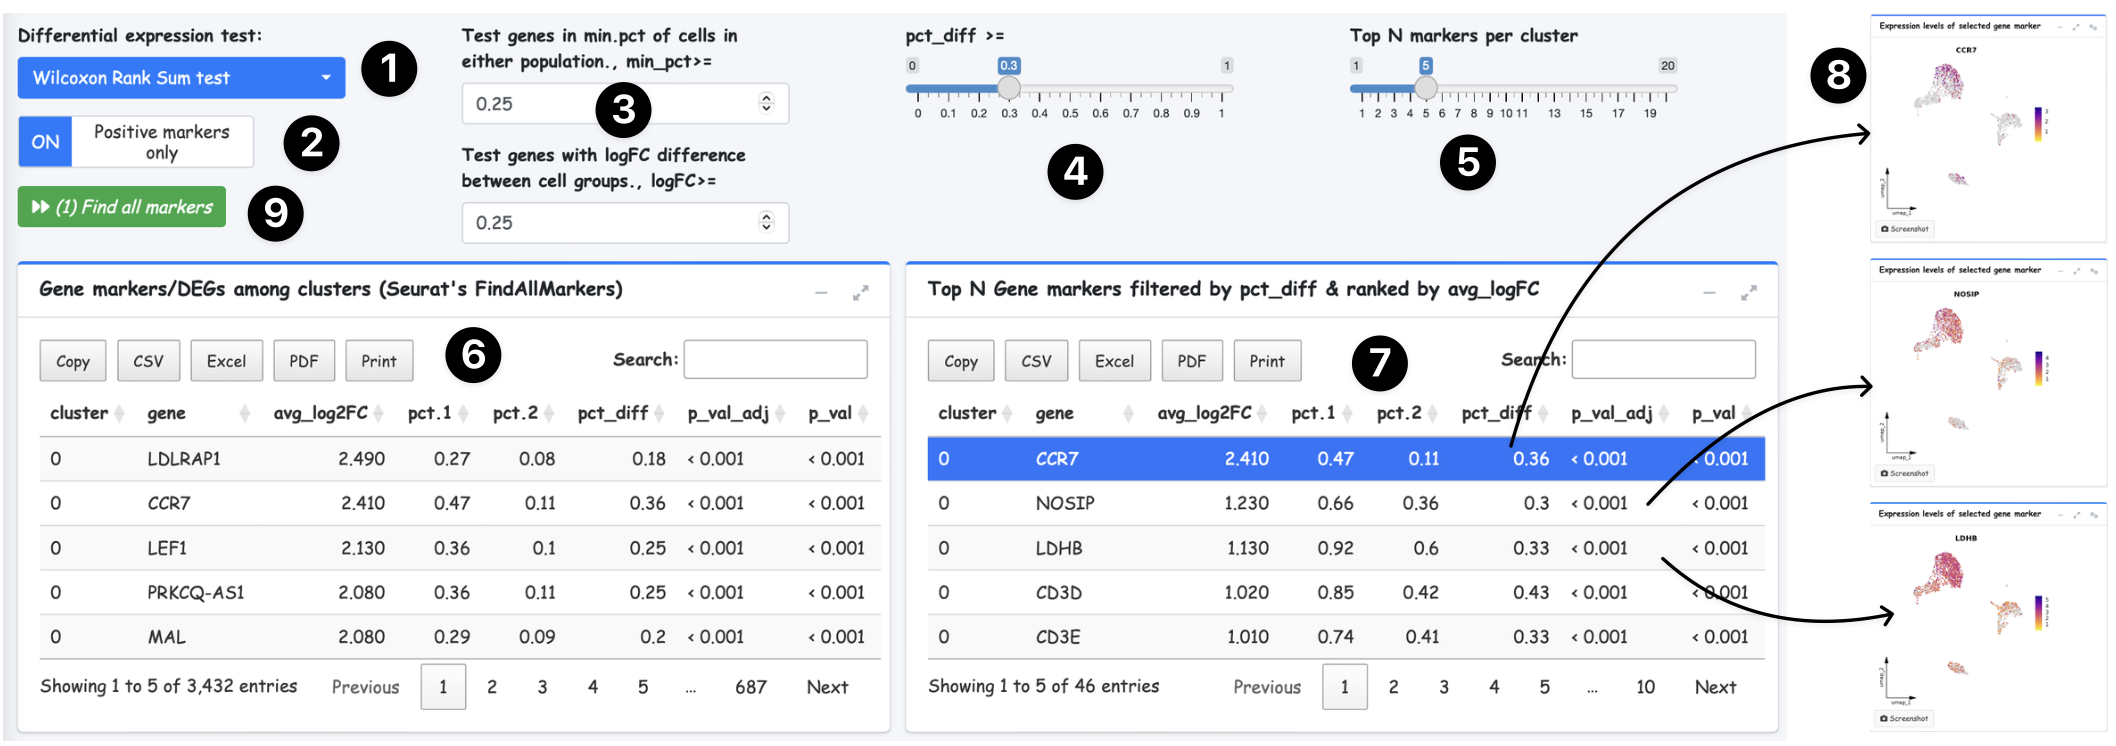This screenshot has height=746, width=2116.
Task: Go to page 2 of left markers table
Action: pyautogui.click(x=492, y=687)
